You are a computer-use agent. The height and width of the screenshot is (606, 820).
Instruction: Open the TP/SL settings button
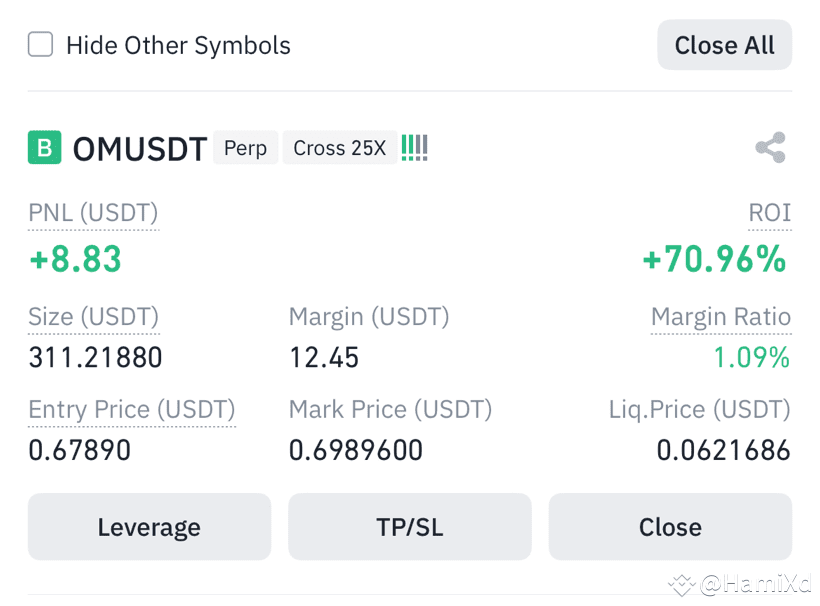pos(409,527)
